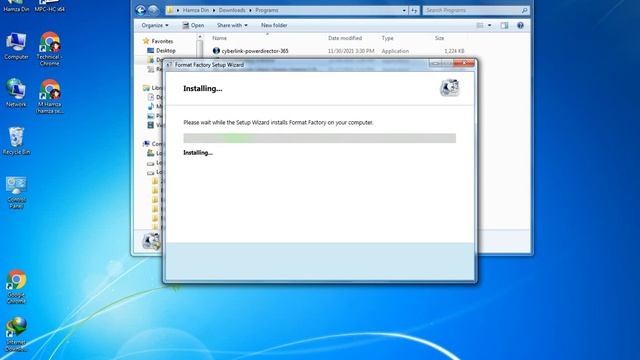Click Explorer back navigation arrow
This screenshot has width=640, height=360.
140,10
